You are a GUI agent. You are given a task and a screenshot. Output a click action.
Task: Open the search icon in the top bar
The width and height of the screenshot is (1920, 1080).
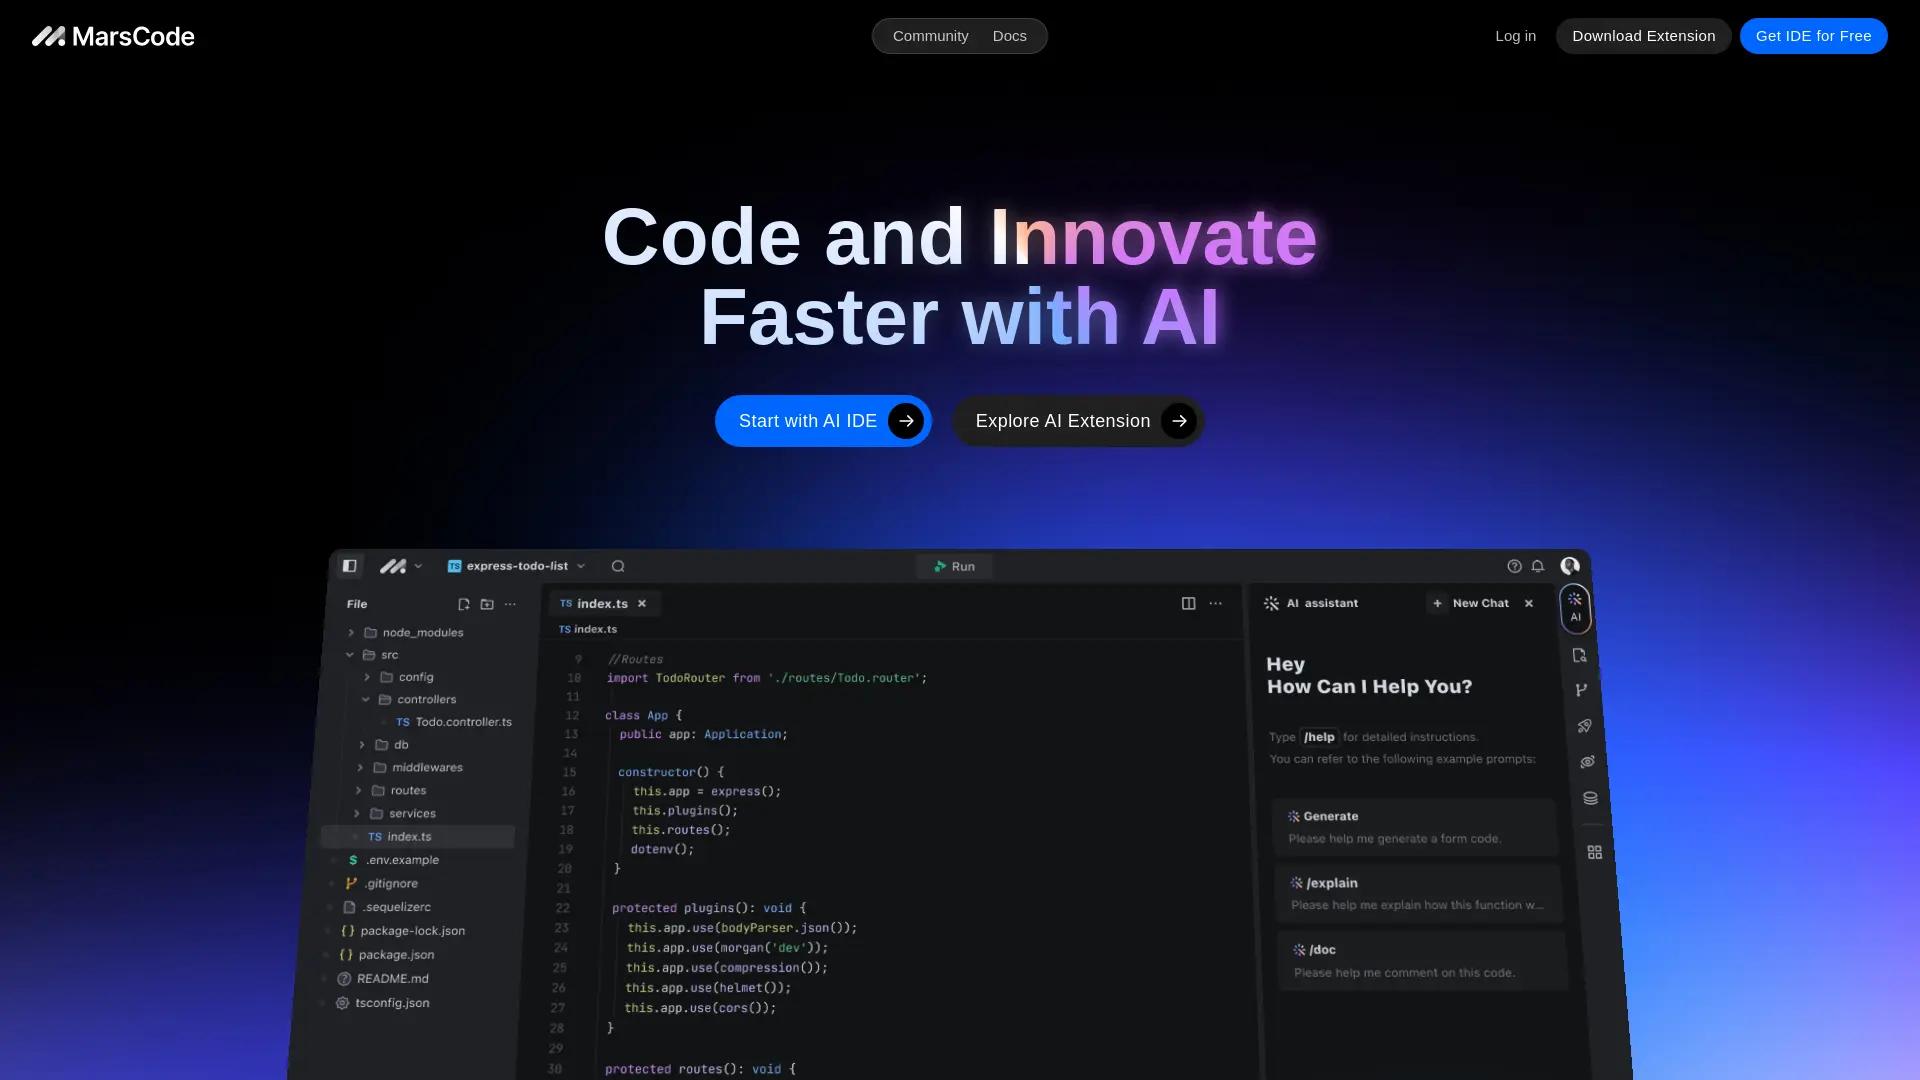(x=618, y=566)
